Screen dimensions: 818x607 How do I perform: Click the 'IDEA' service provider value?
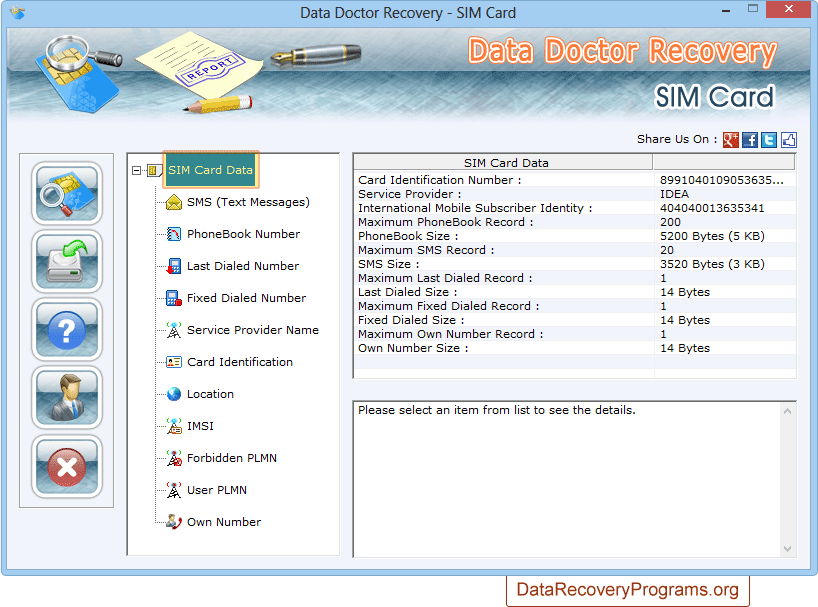click(x=674, y=194)
